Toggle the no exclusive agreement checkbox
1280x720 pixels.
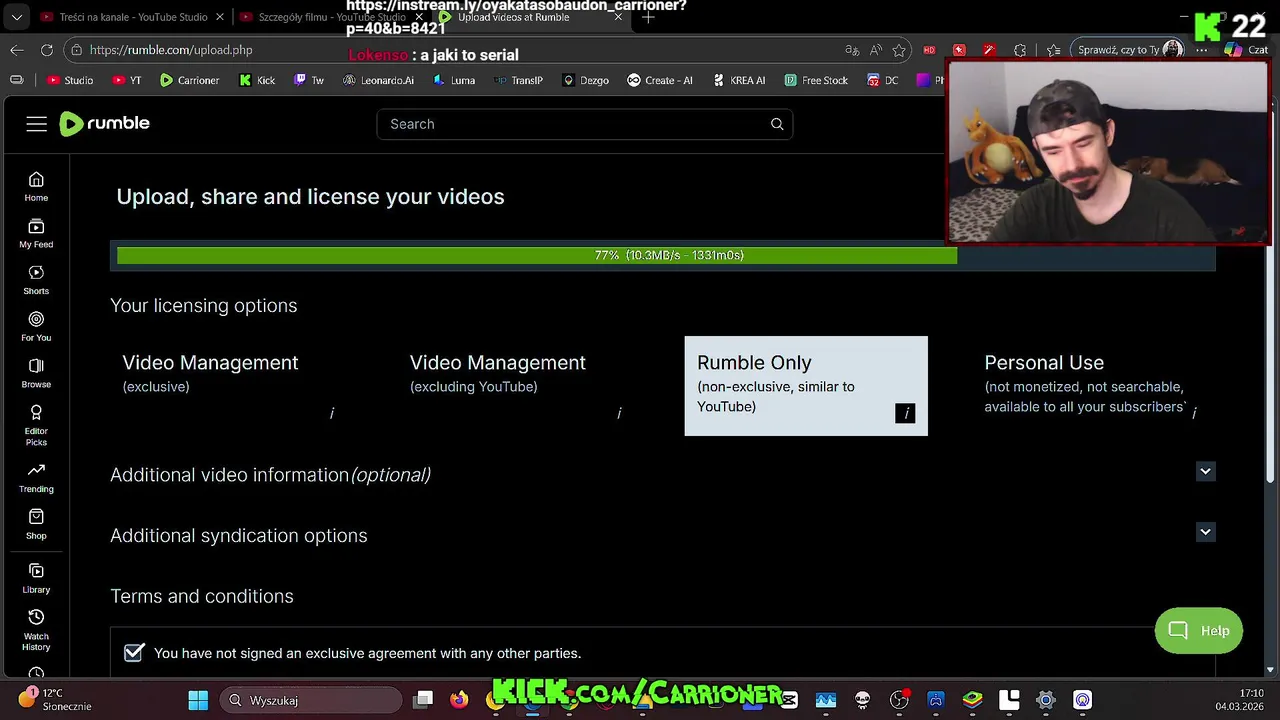click(x=134, y=653)
